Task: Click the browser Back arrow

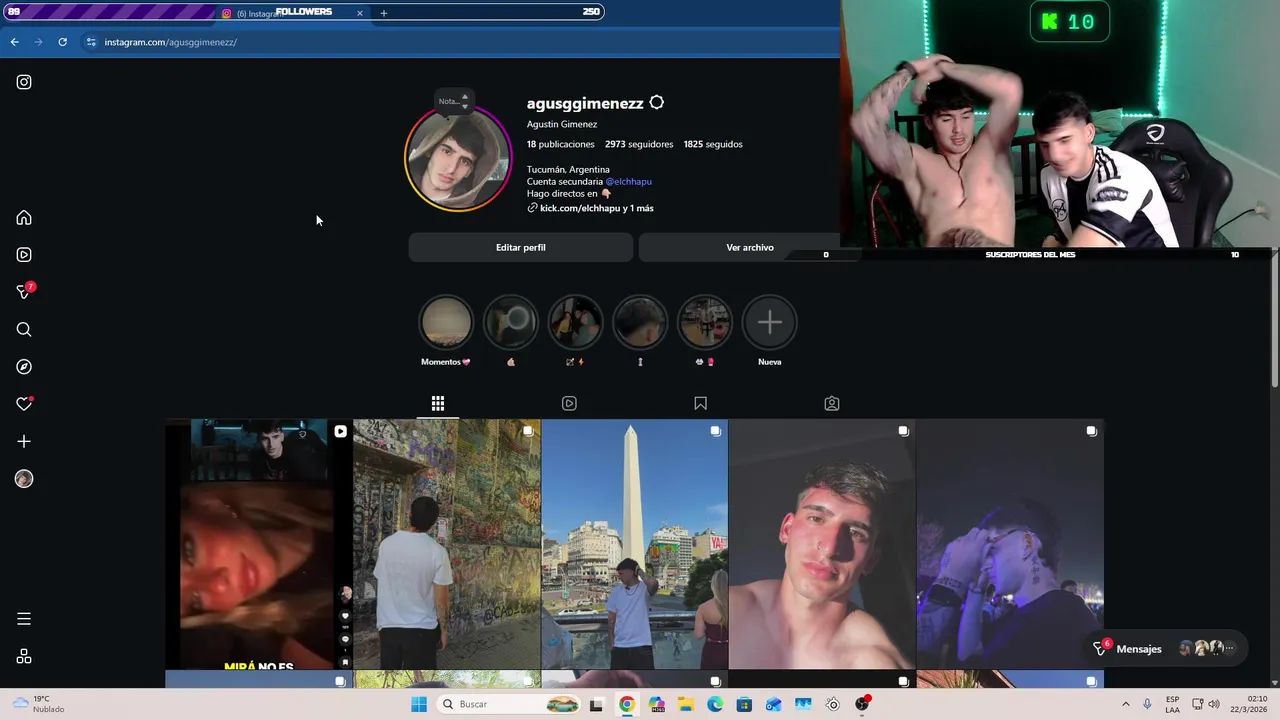Action: (x=14, y=42)
